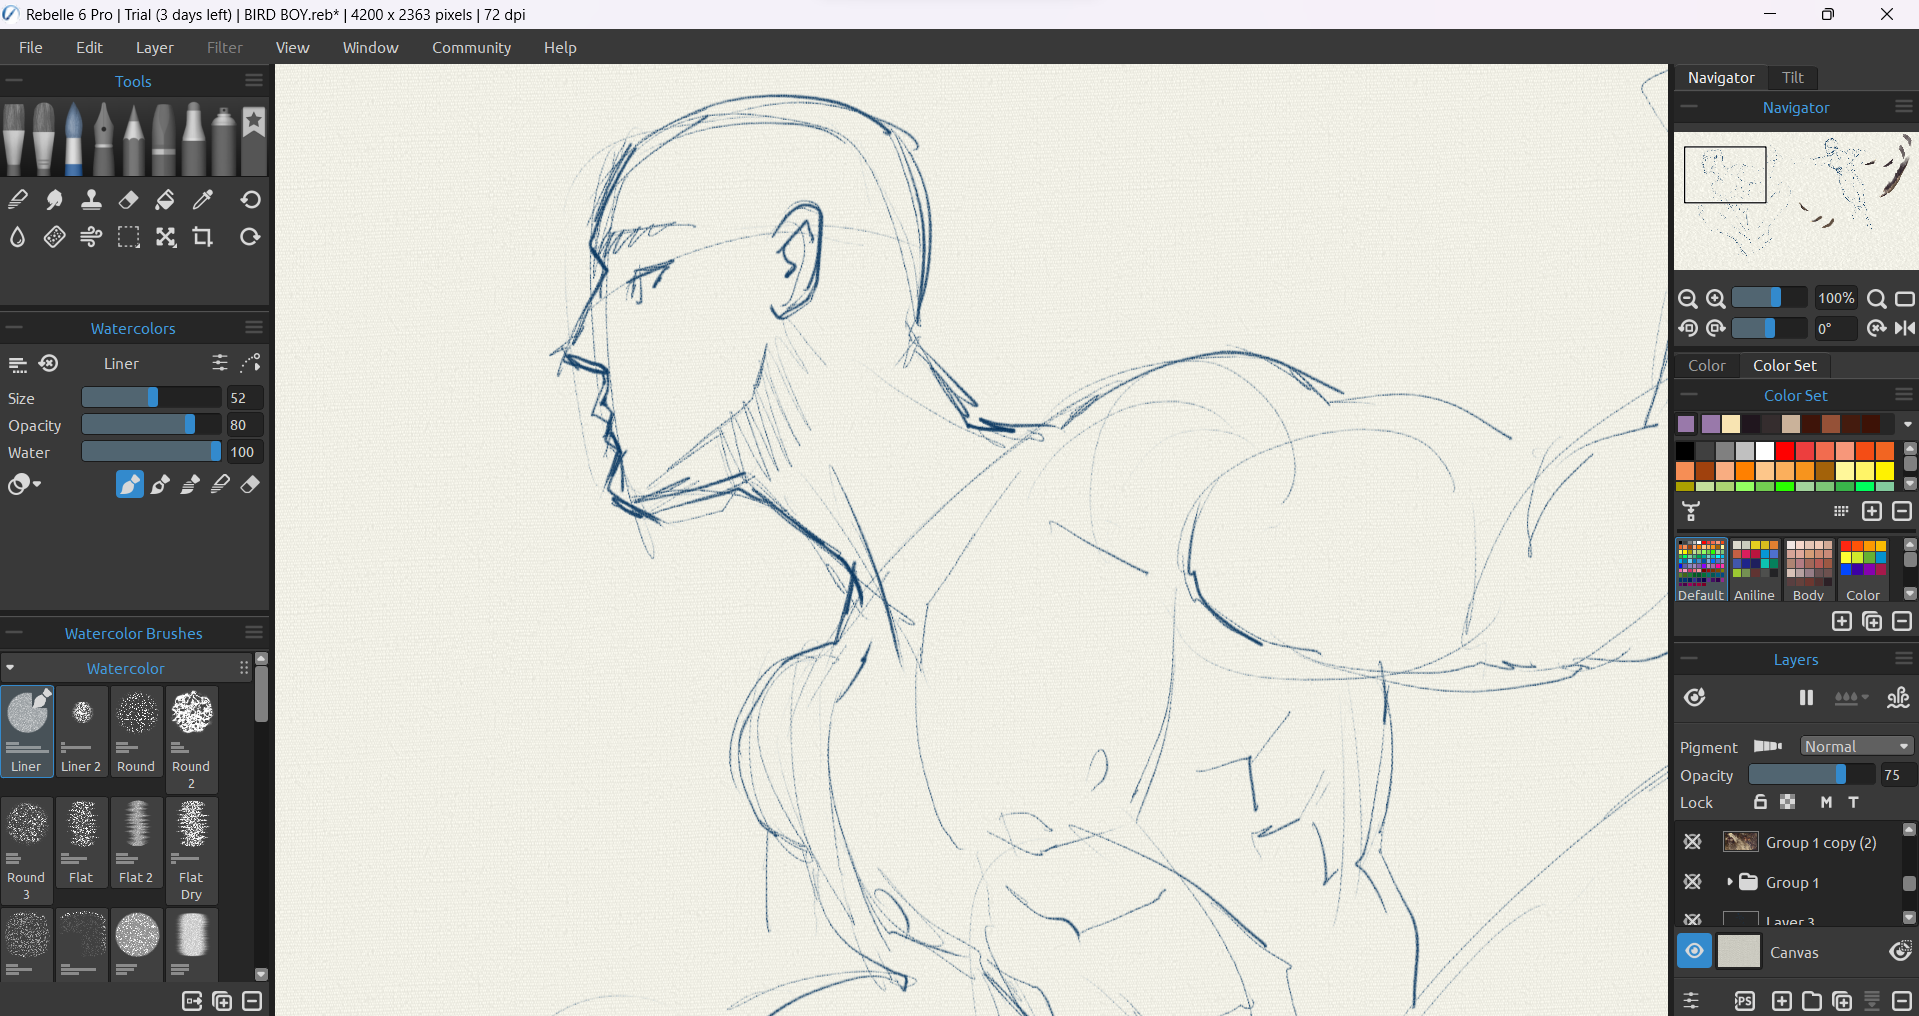Viewport: 1919px width, 1016px height.
Task: Create a new layer group folder
Action: click(x=1812, y=1001)
